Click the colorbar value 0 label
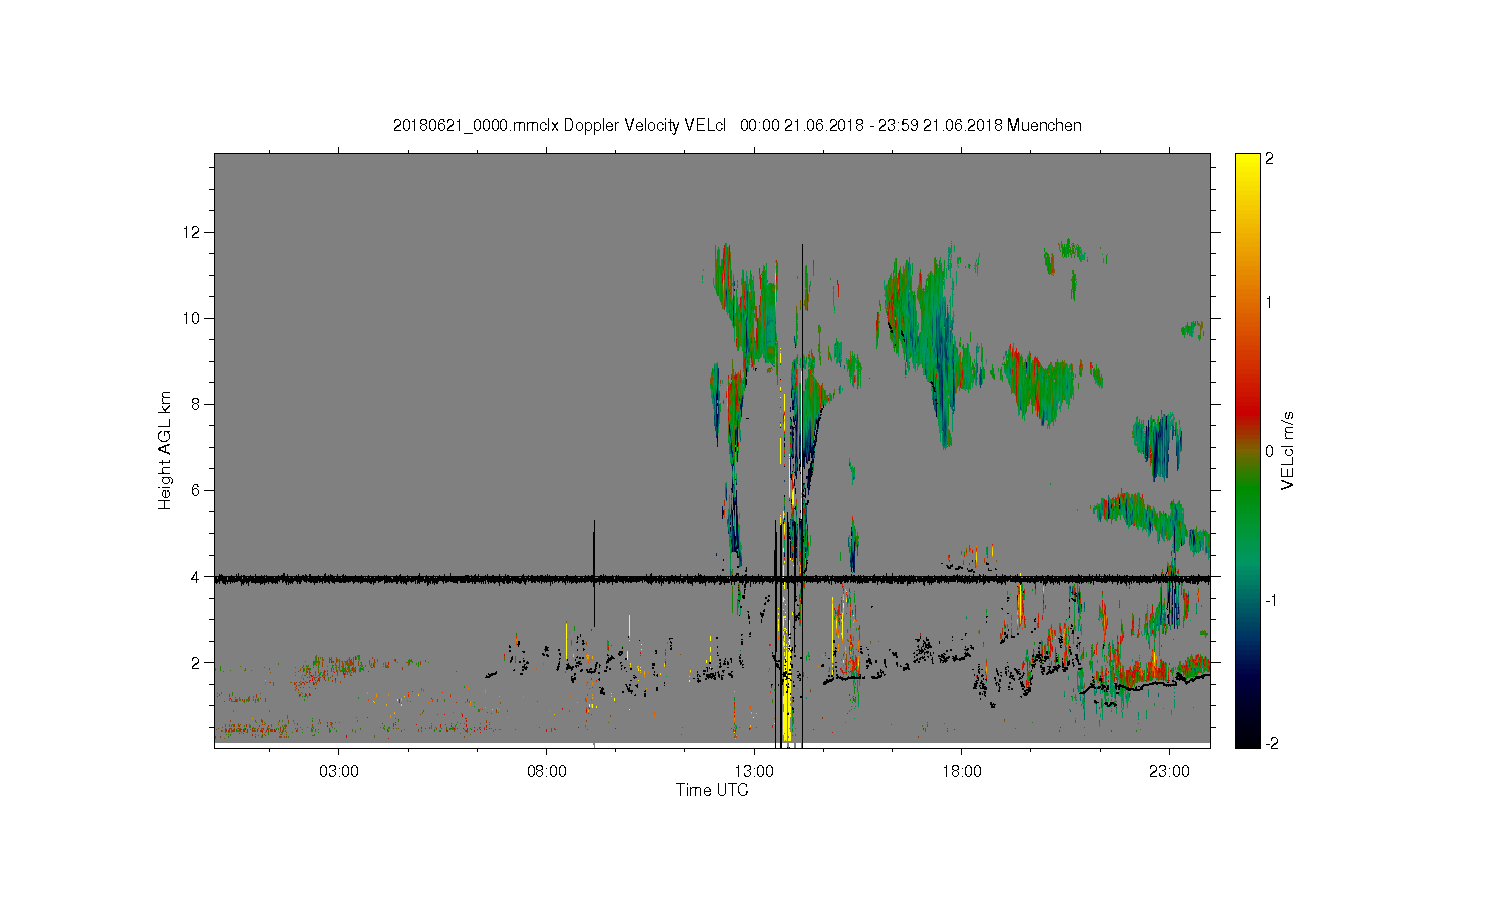The image size is (1500, 900). [1270, 451]
